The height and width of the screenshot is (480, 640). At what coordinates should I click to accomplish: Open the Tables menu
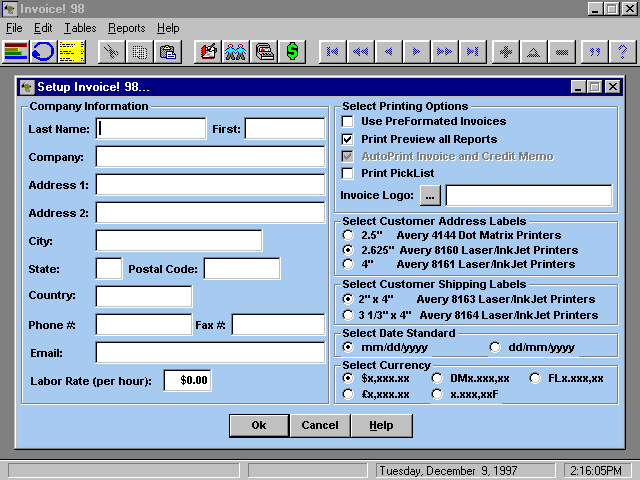coord(81,28)
